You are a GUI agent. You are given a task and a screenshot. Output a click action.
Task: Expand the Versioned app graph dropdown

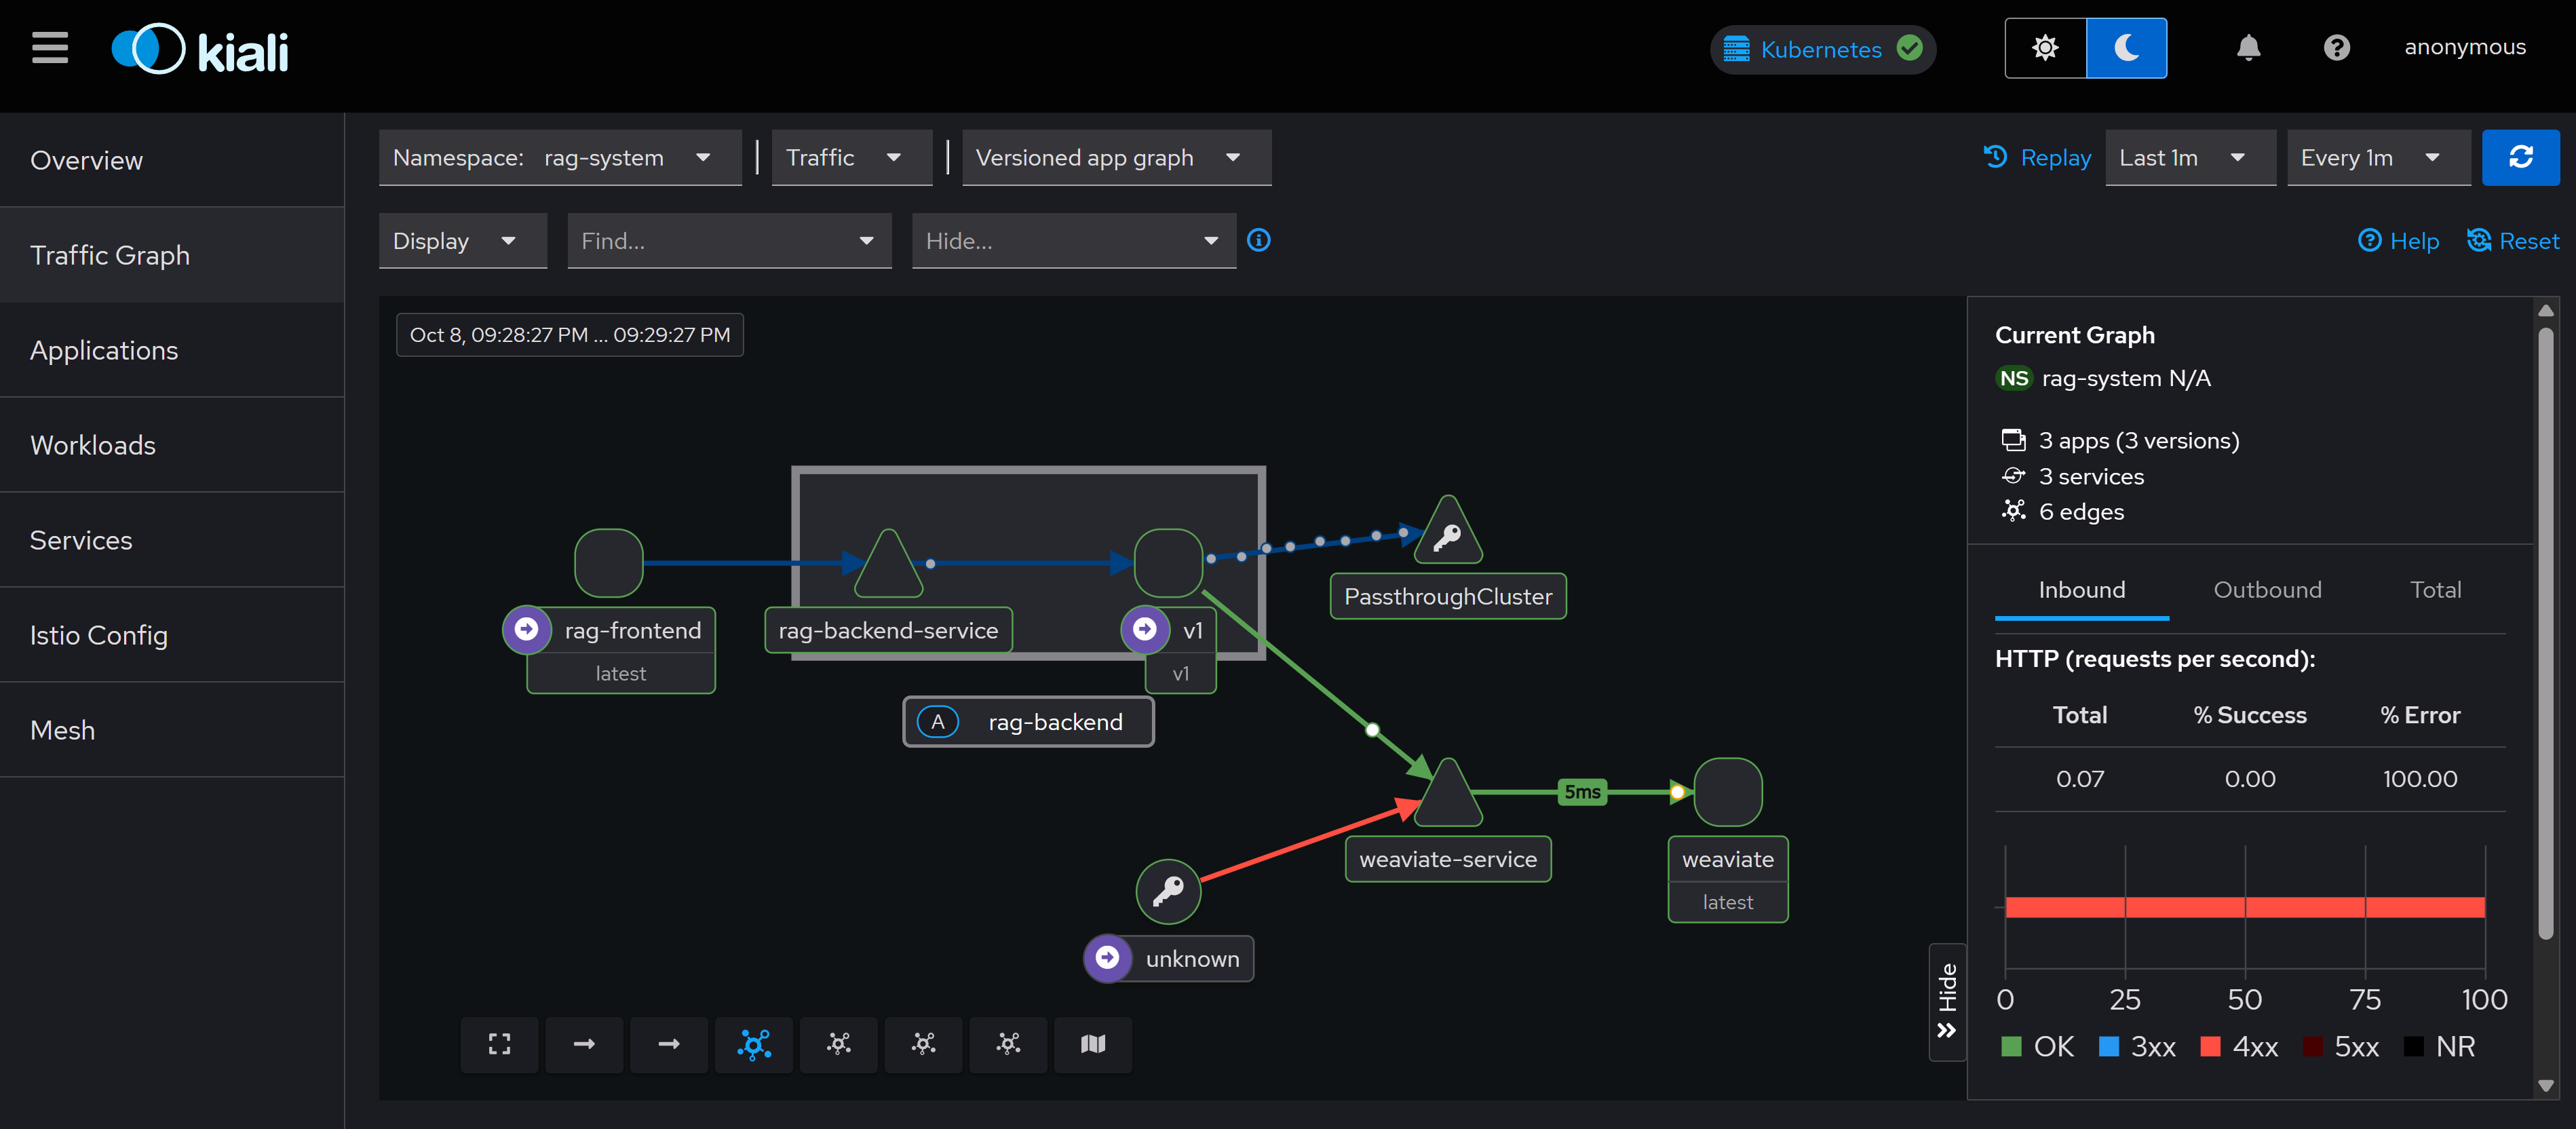coord(1115,157)
